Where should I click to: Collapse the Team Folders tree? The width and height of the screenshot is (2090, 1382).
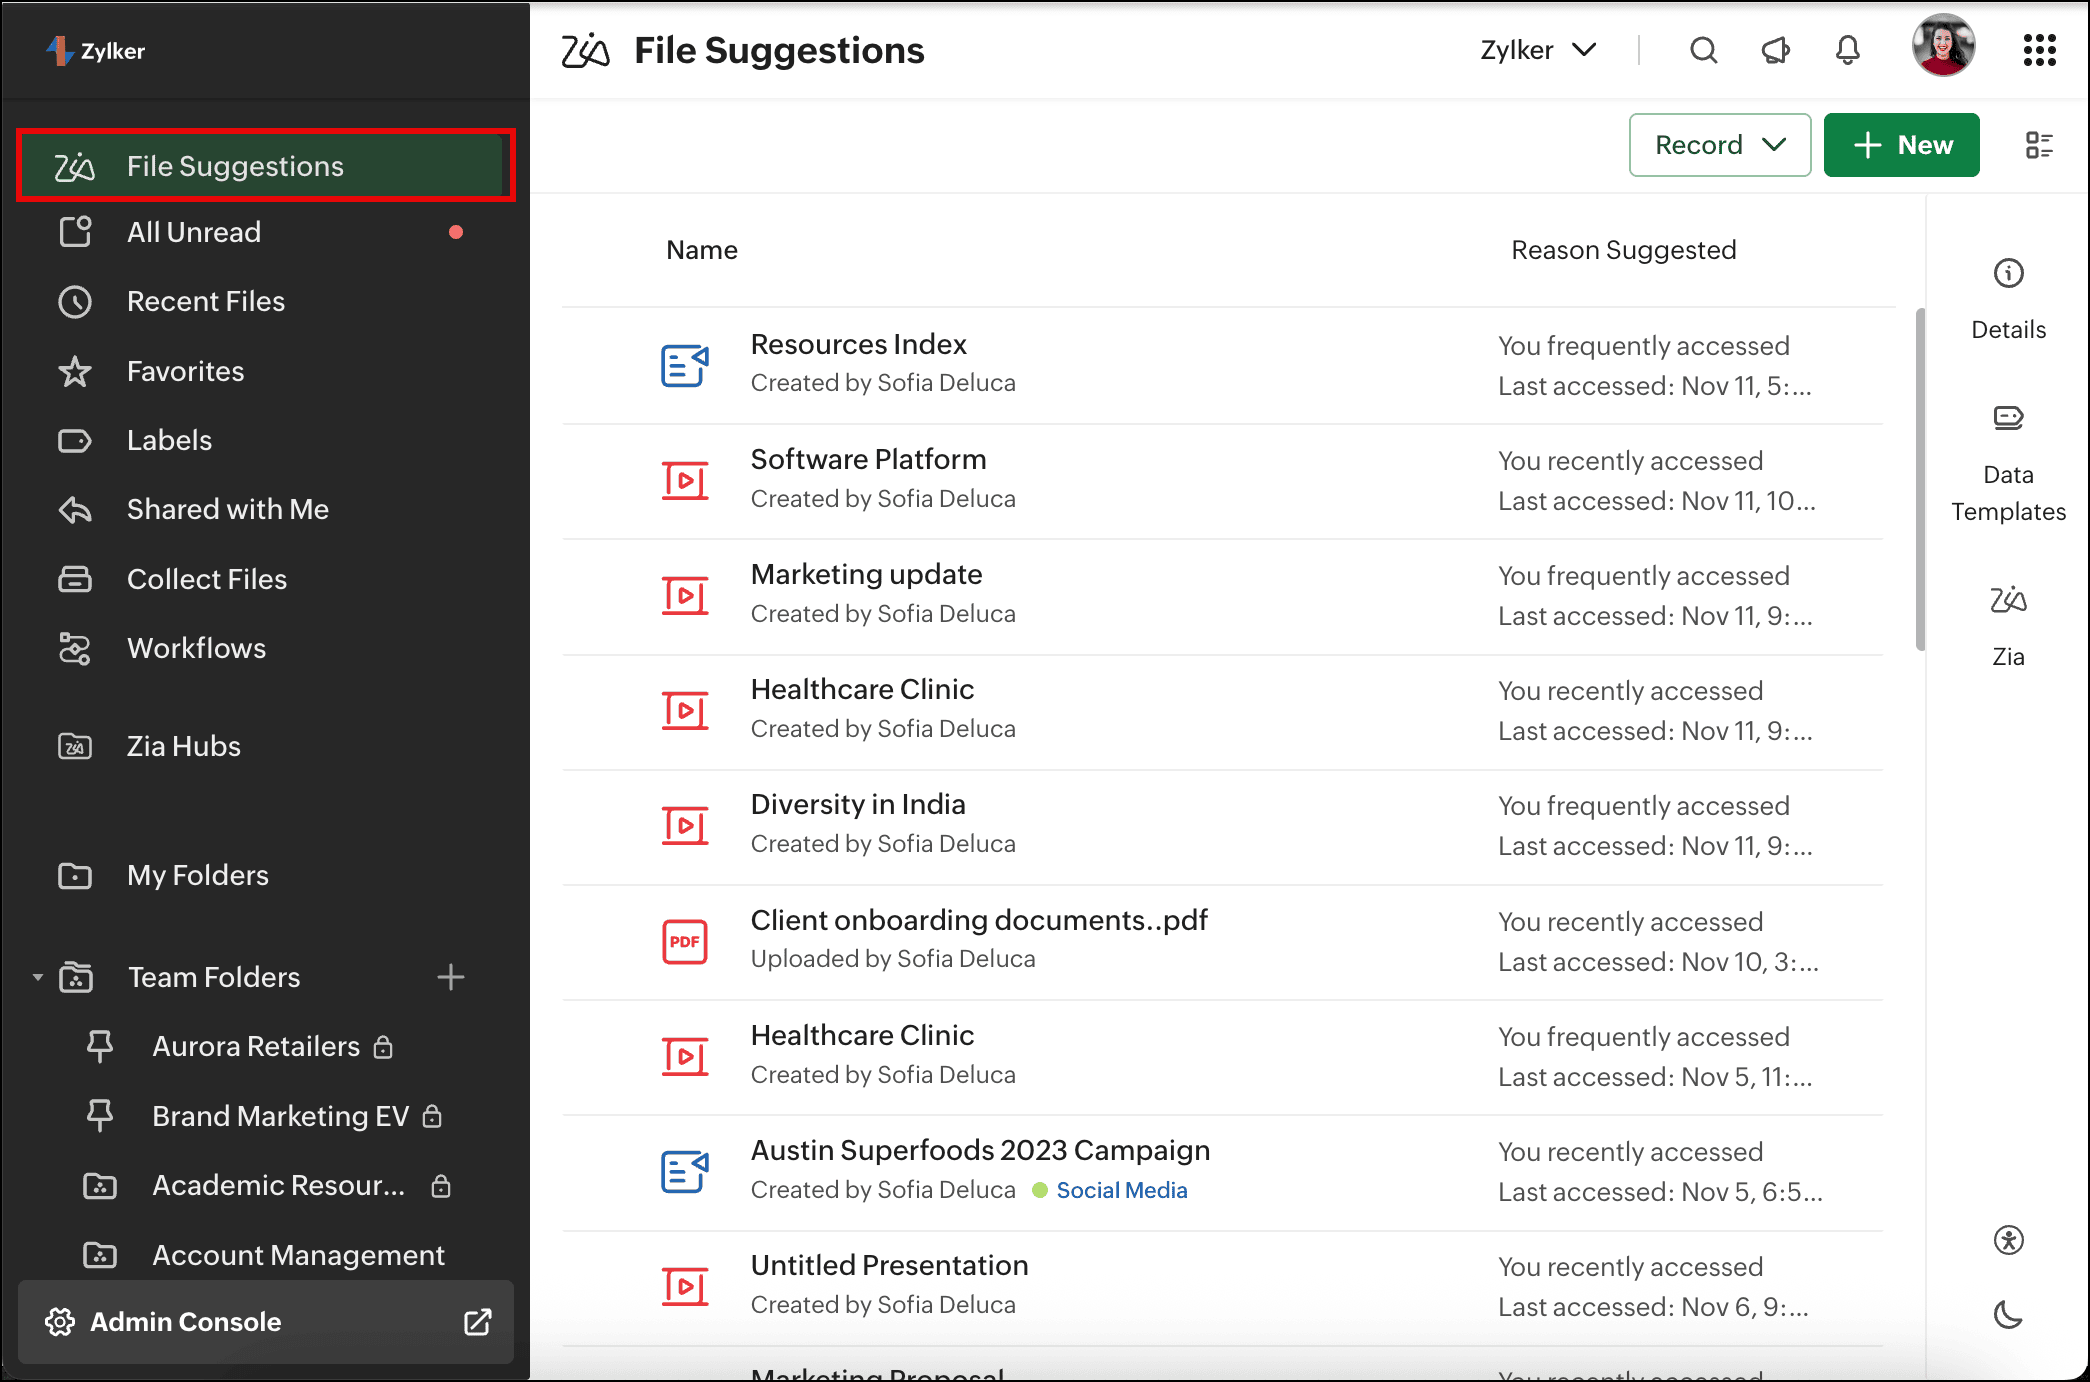pyautogui.click(x=37, y=977)
